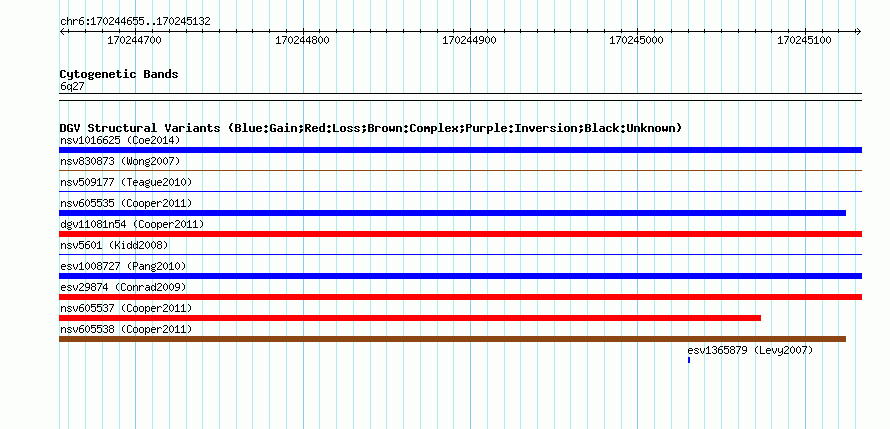890x429 pixels.
Task: Select the red nsv605537 loss bar
Action: (410, 318)
